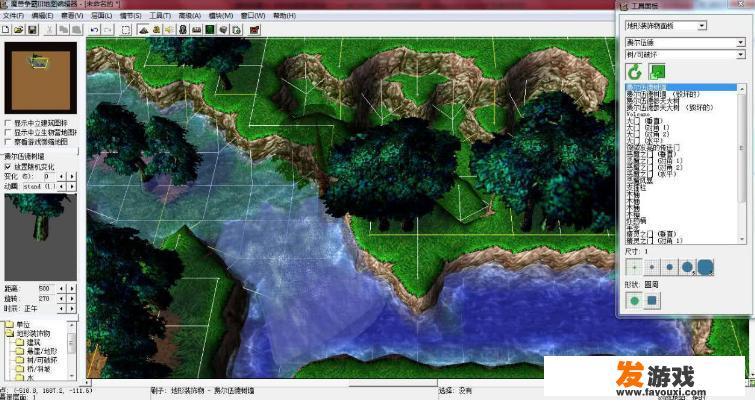
Task: Select 桥/斜坡 subfolder in tree
Action: pos(38,369)
